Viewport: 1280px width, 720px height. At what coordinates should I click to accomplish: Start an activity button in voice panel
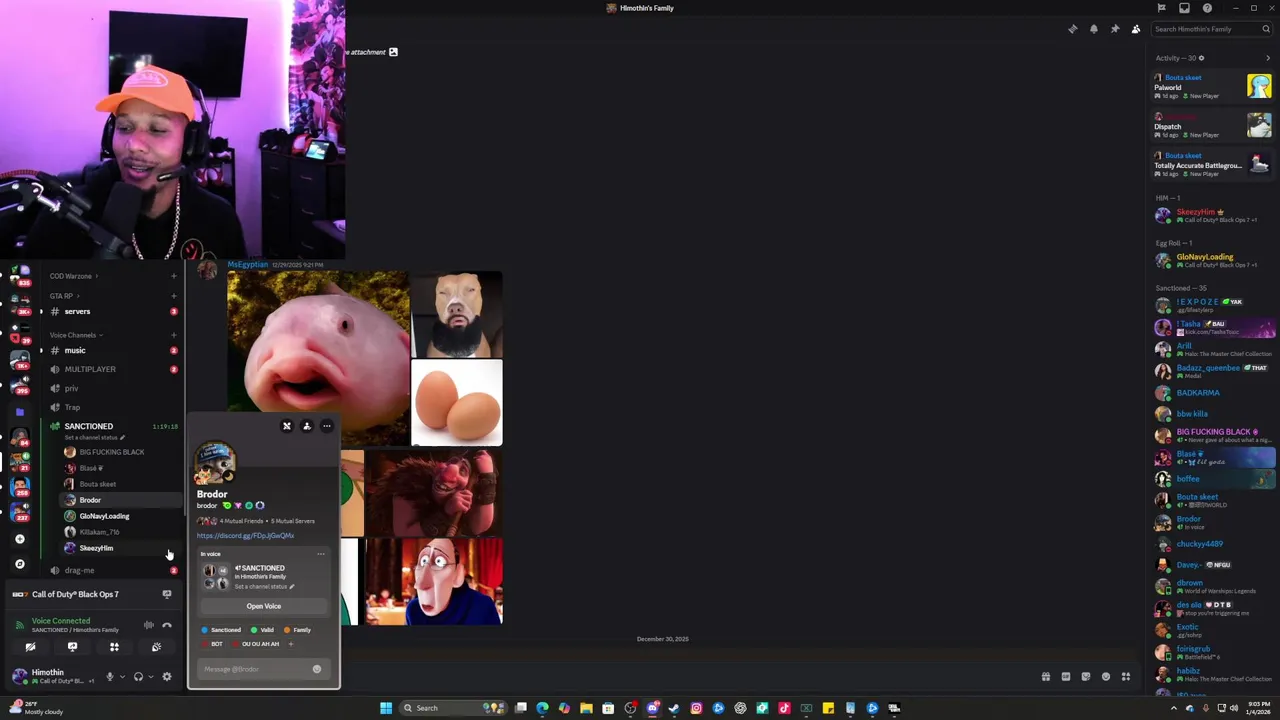click(x=114, y=647)
